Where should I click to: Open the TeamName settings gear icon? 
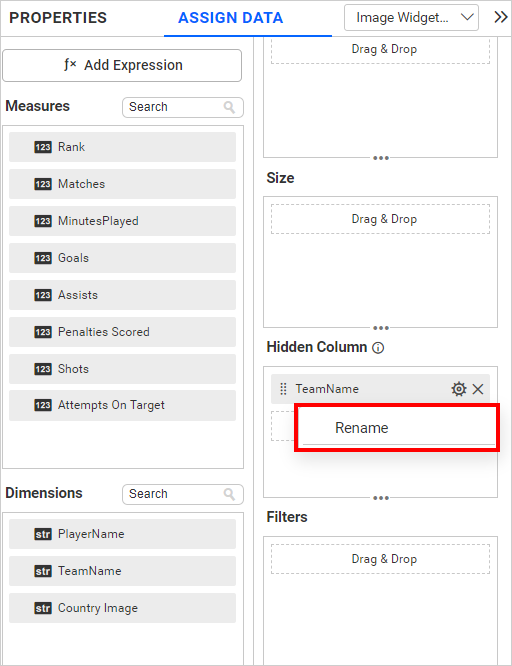tap(458, 389)
